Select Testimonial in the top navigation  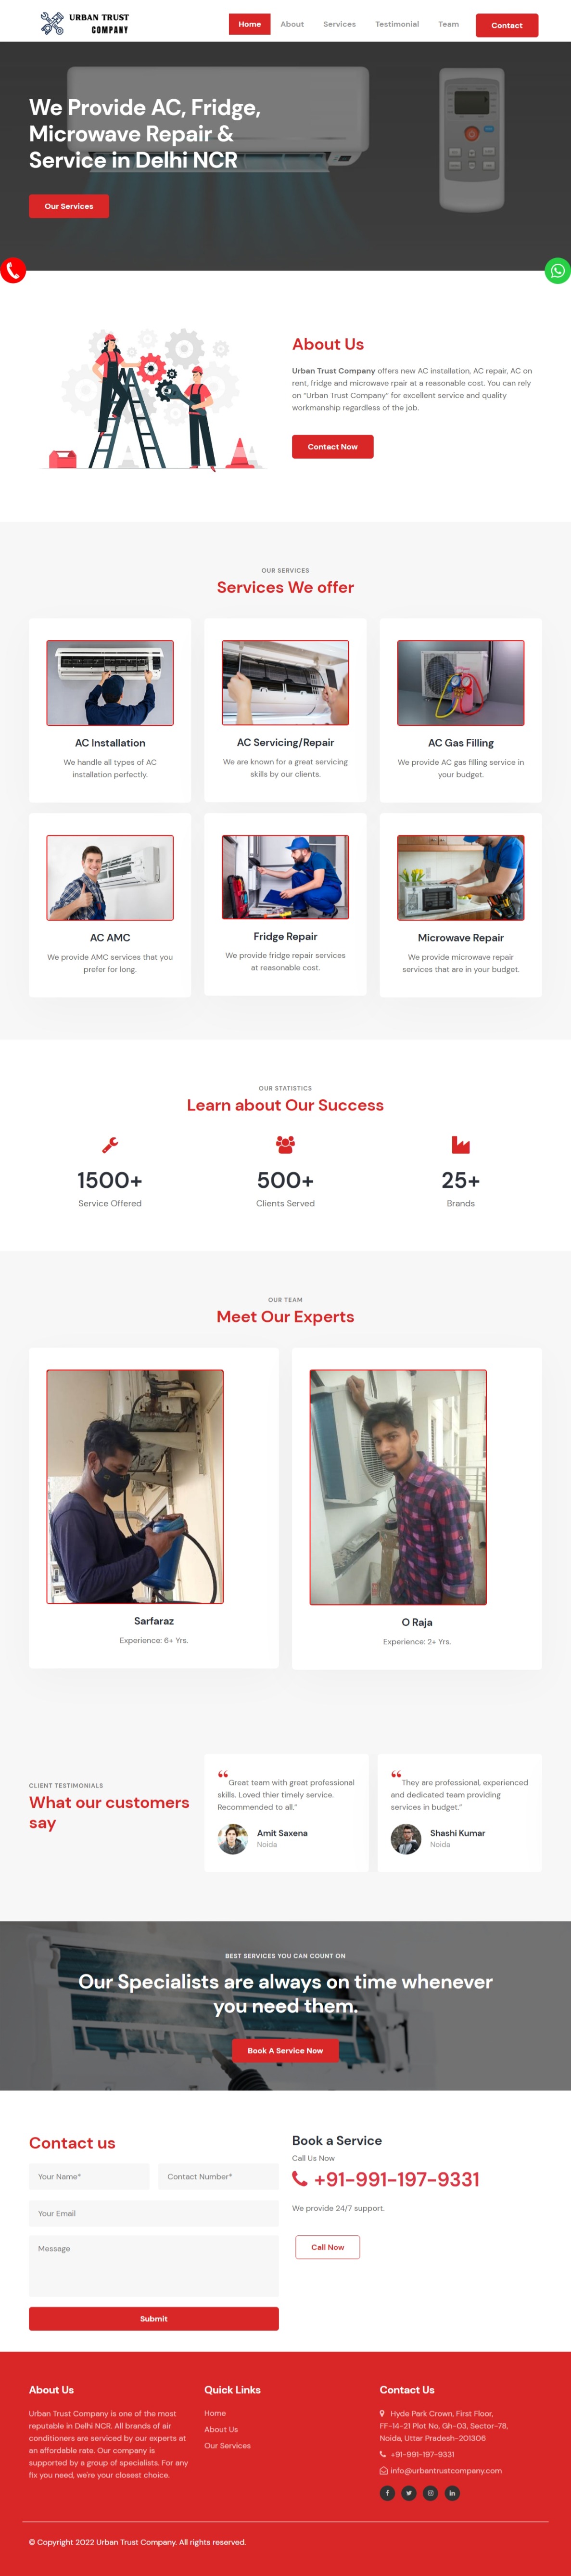pyautogui.click(x=397, y=24)
